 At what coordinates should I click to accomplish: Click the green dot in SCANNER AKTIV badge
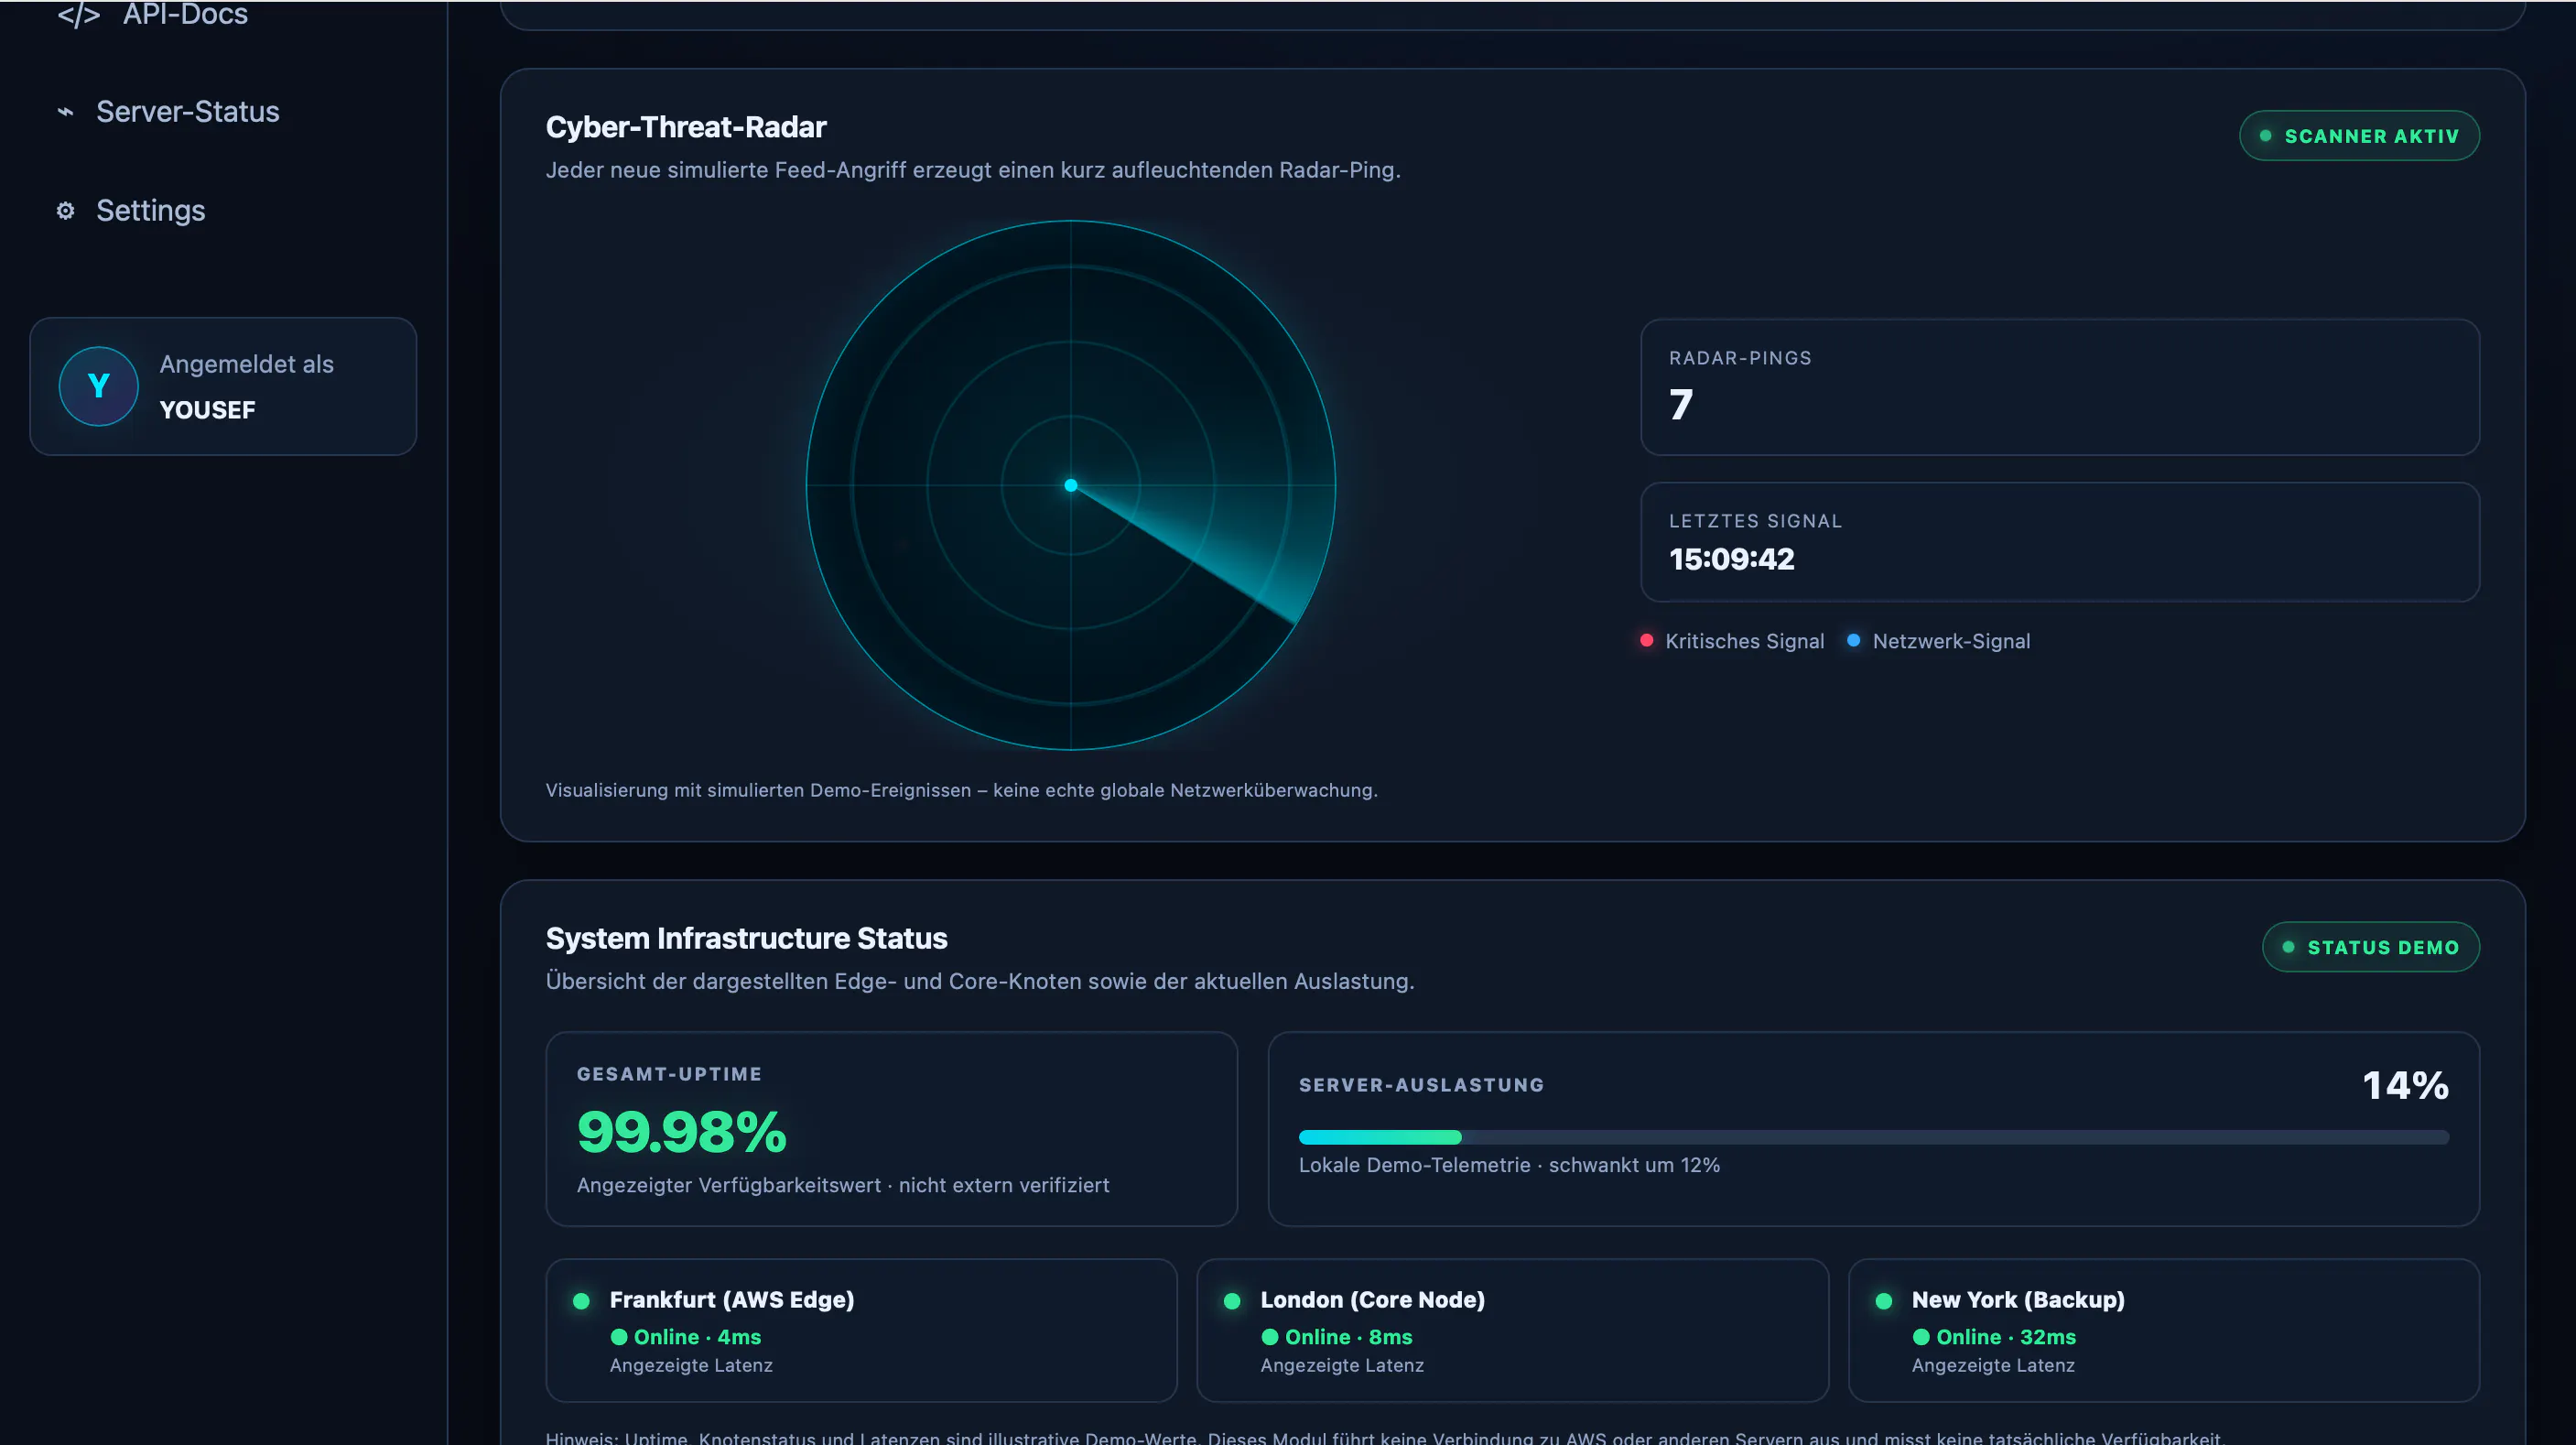[2265, 136]
